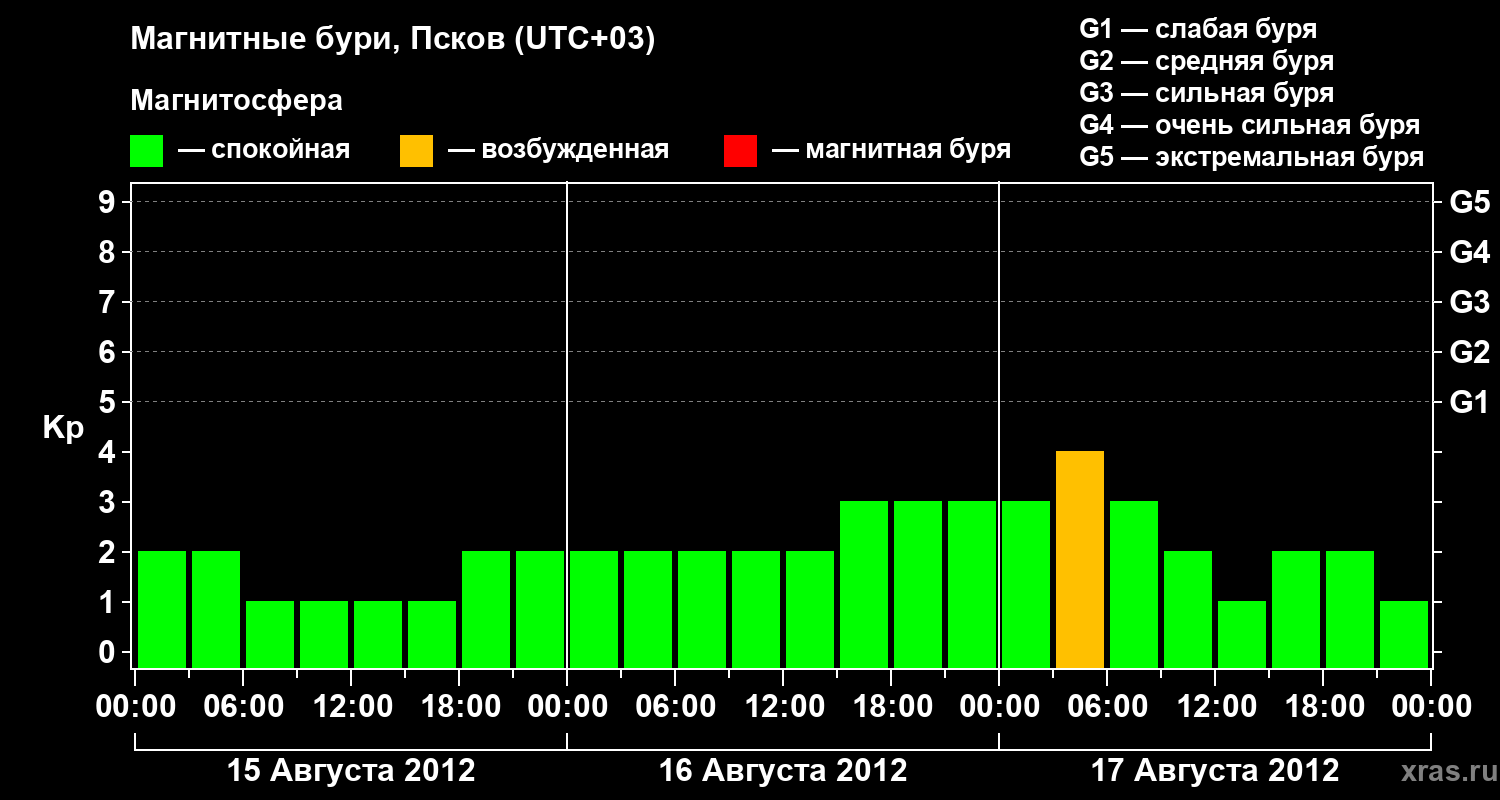Click the title 'Магнитные бури, Псков (UTC+03)'
The height and width of the screenshot is (800, 1500).
click(393, 40)
